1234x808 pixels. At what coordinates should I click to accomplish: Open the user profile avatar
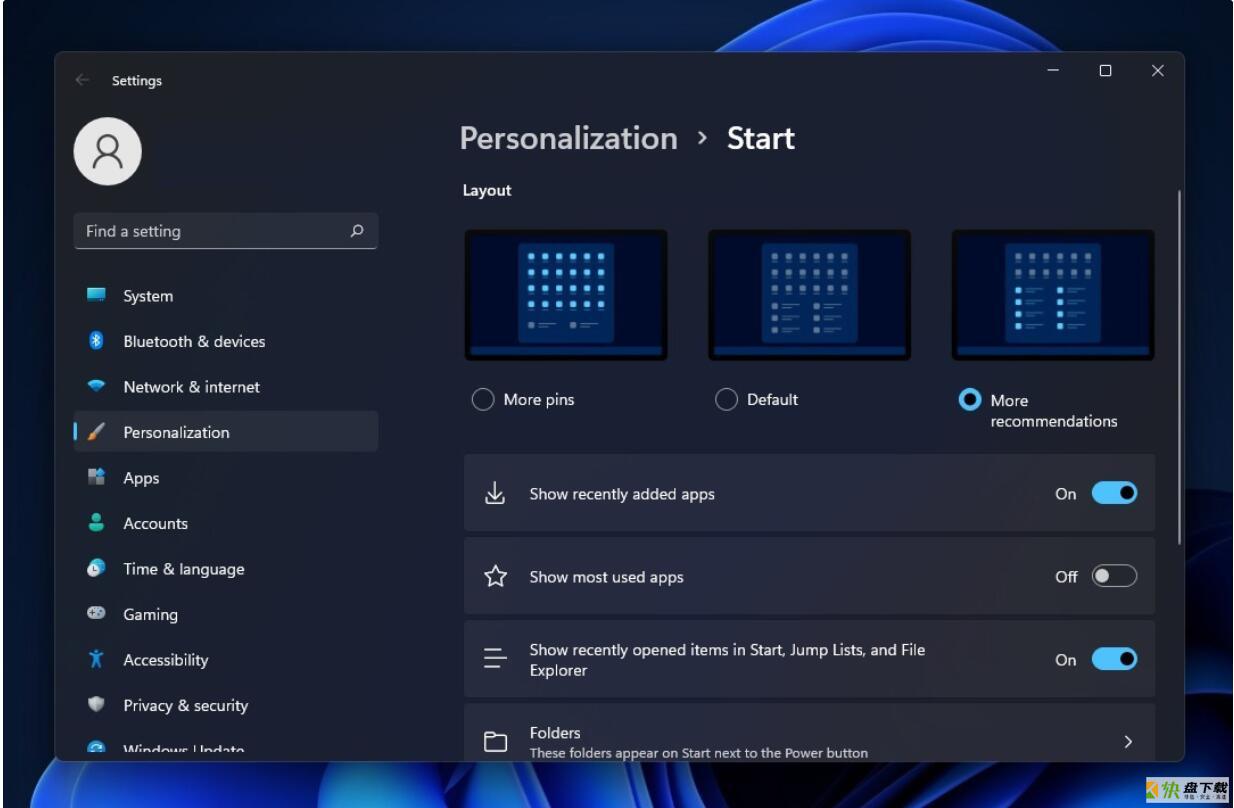108,151
